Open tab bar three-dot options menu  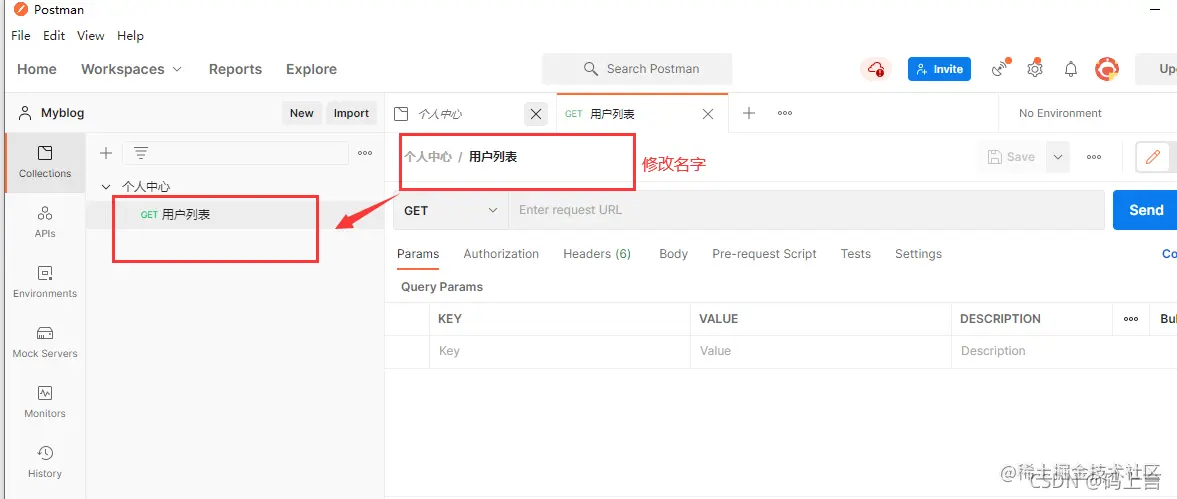click(784, 113)
